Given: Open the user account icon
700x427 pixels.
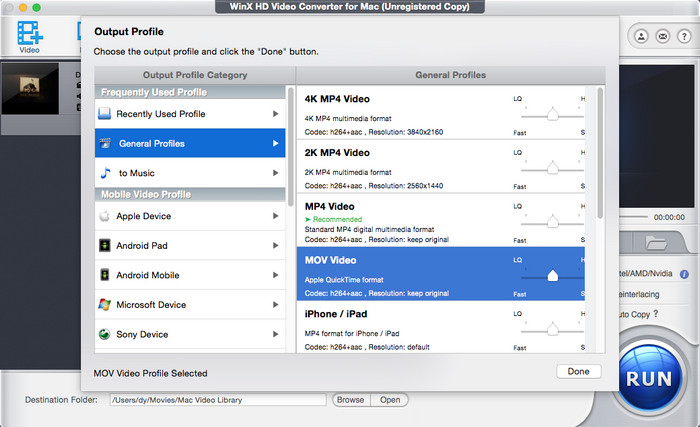Looking at the screenshot, I should [x=641, y=36].
